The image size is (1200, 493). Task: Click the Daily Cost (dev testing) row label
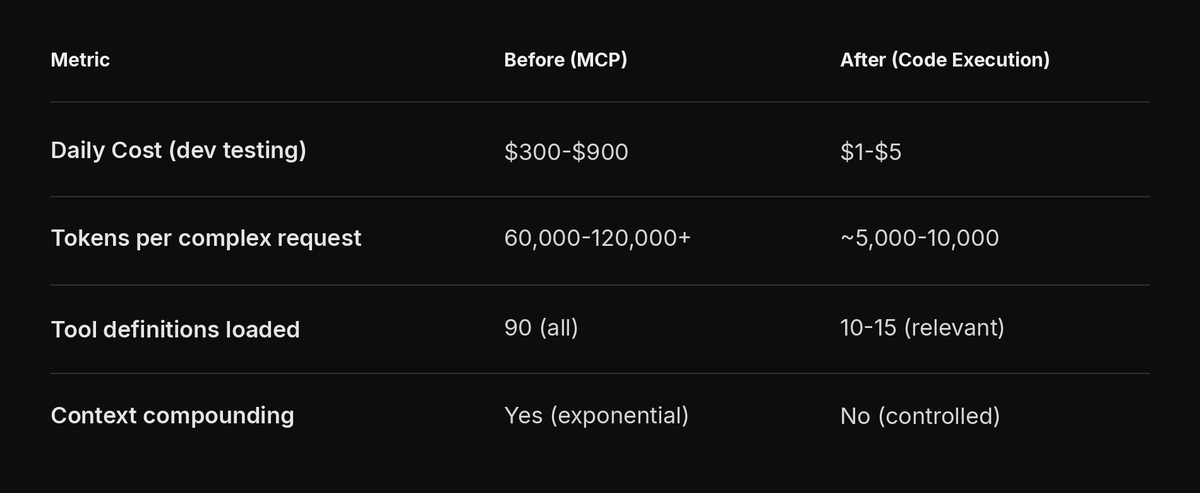(178, 151)
